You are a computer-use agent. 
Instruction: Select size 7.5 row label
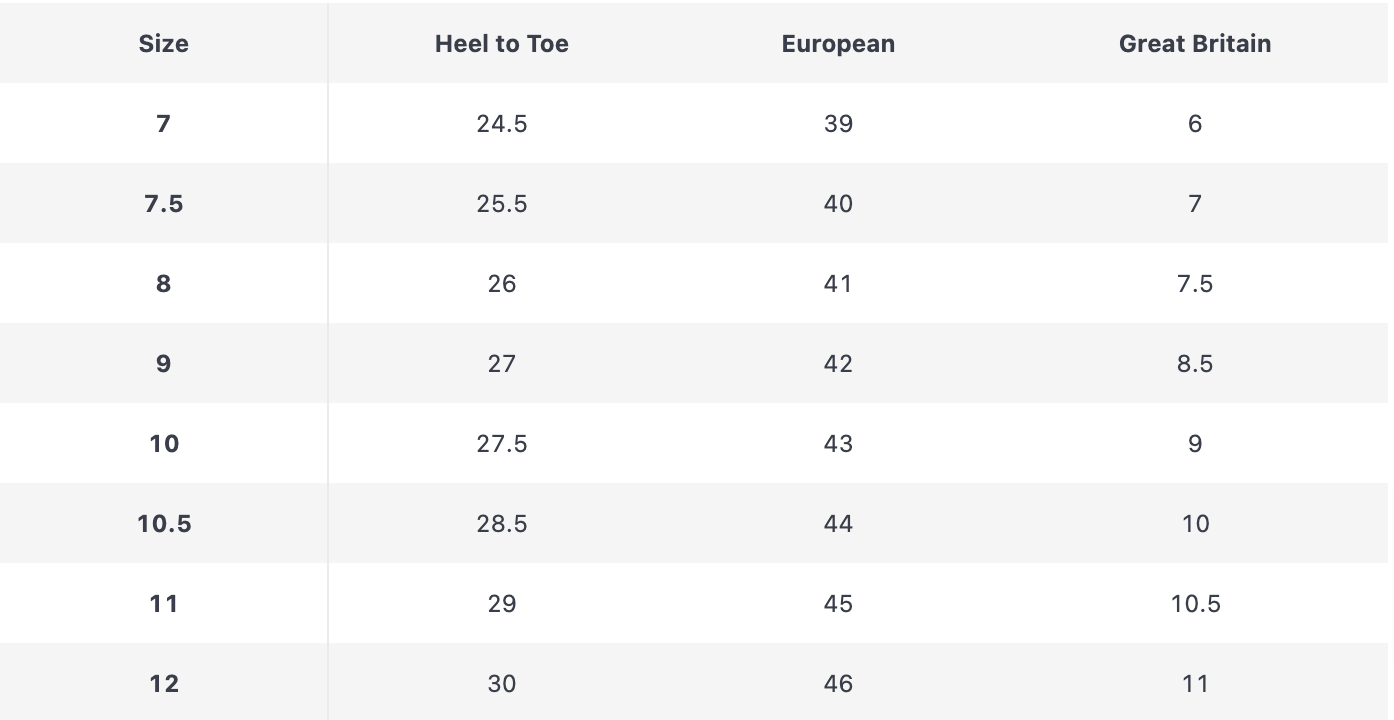(163, 204)
